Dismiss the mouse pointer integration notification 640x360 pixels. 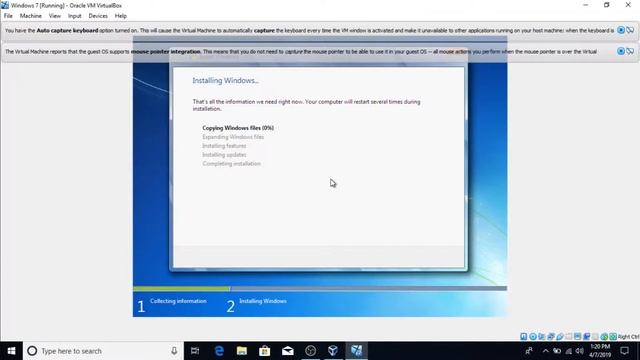(621, 51)
